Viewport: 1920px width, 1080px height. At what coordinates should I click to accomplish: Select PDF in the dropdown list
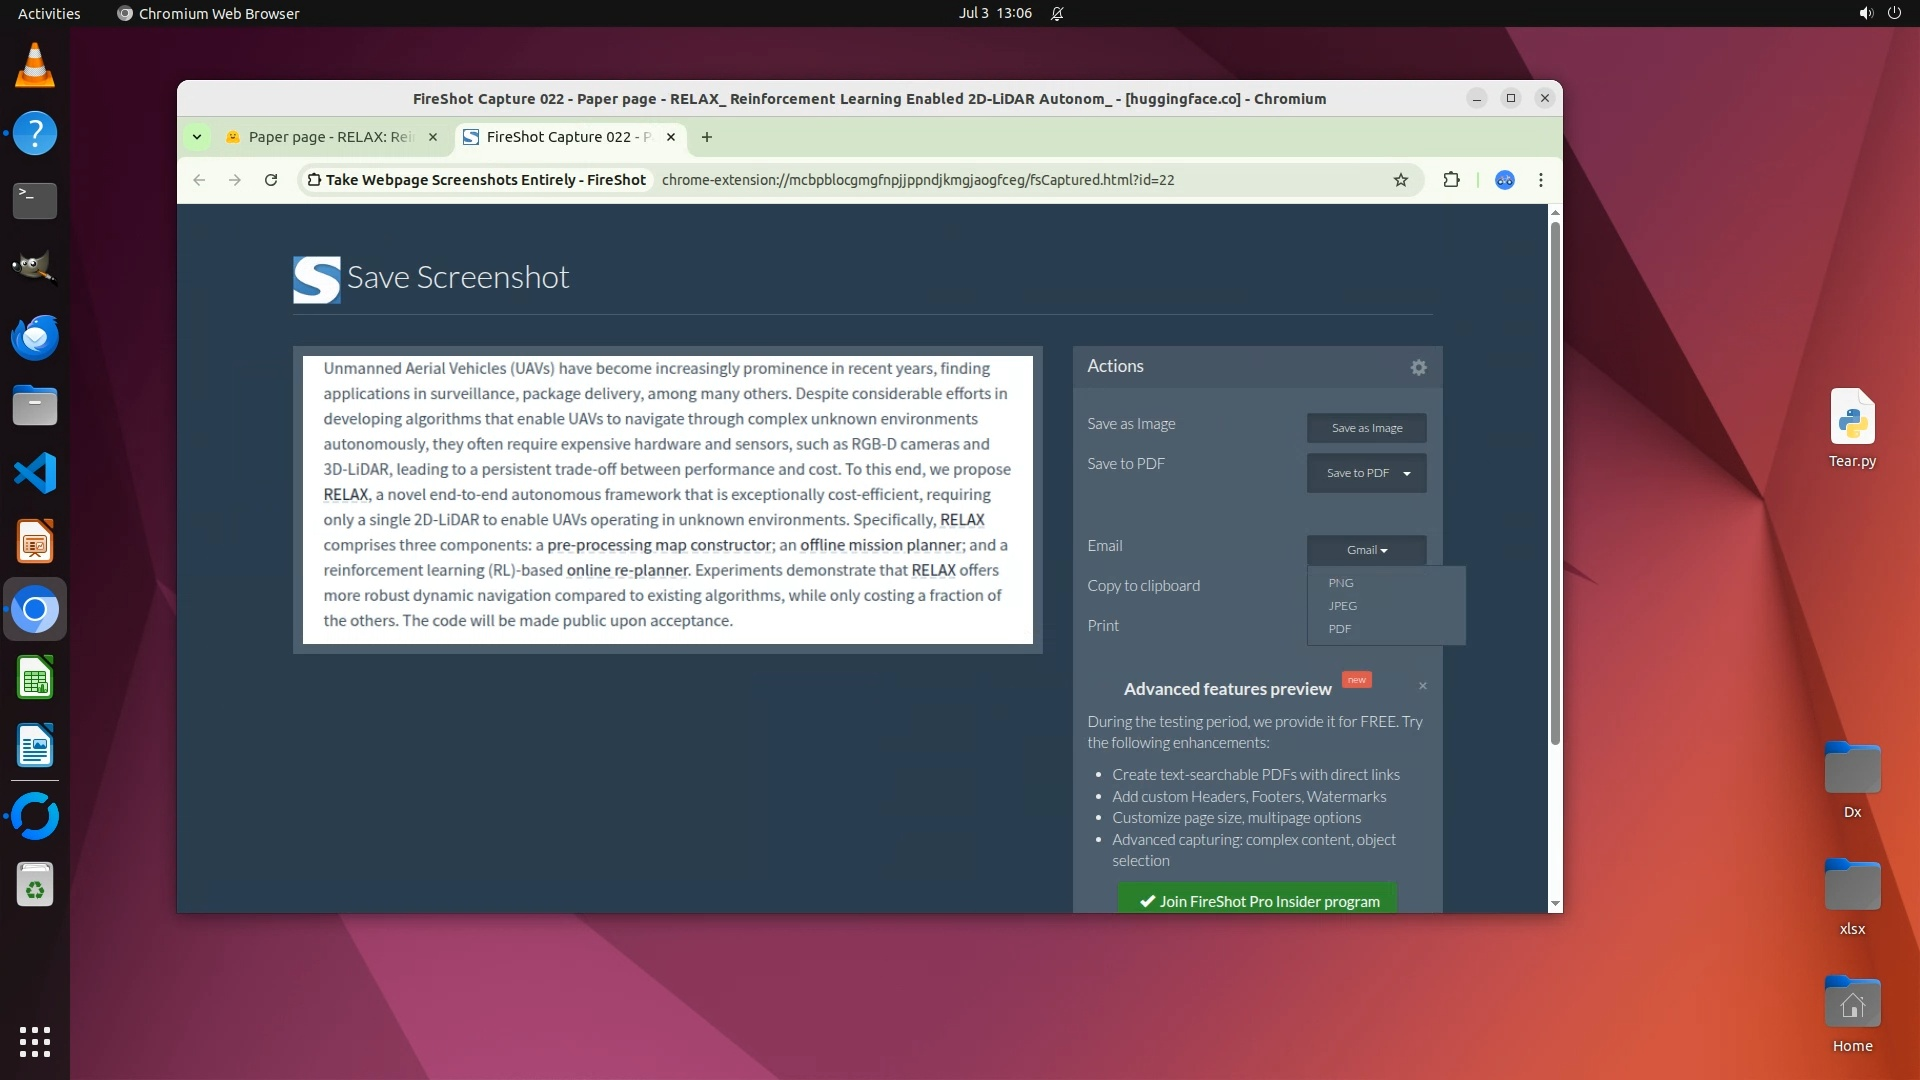pos(1339,629)
